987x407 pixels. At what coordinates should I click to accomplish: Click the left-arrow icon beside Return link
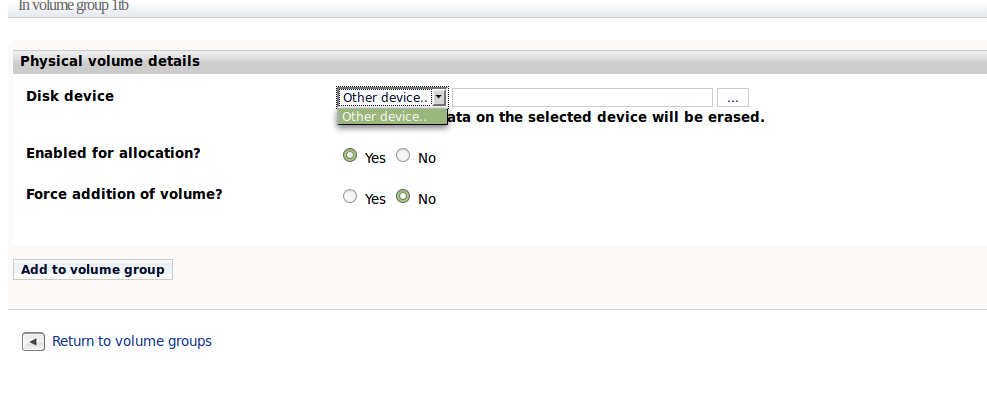click(33, 342)
